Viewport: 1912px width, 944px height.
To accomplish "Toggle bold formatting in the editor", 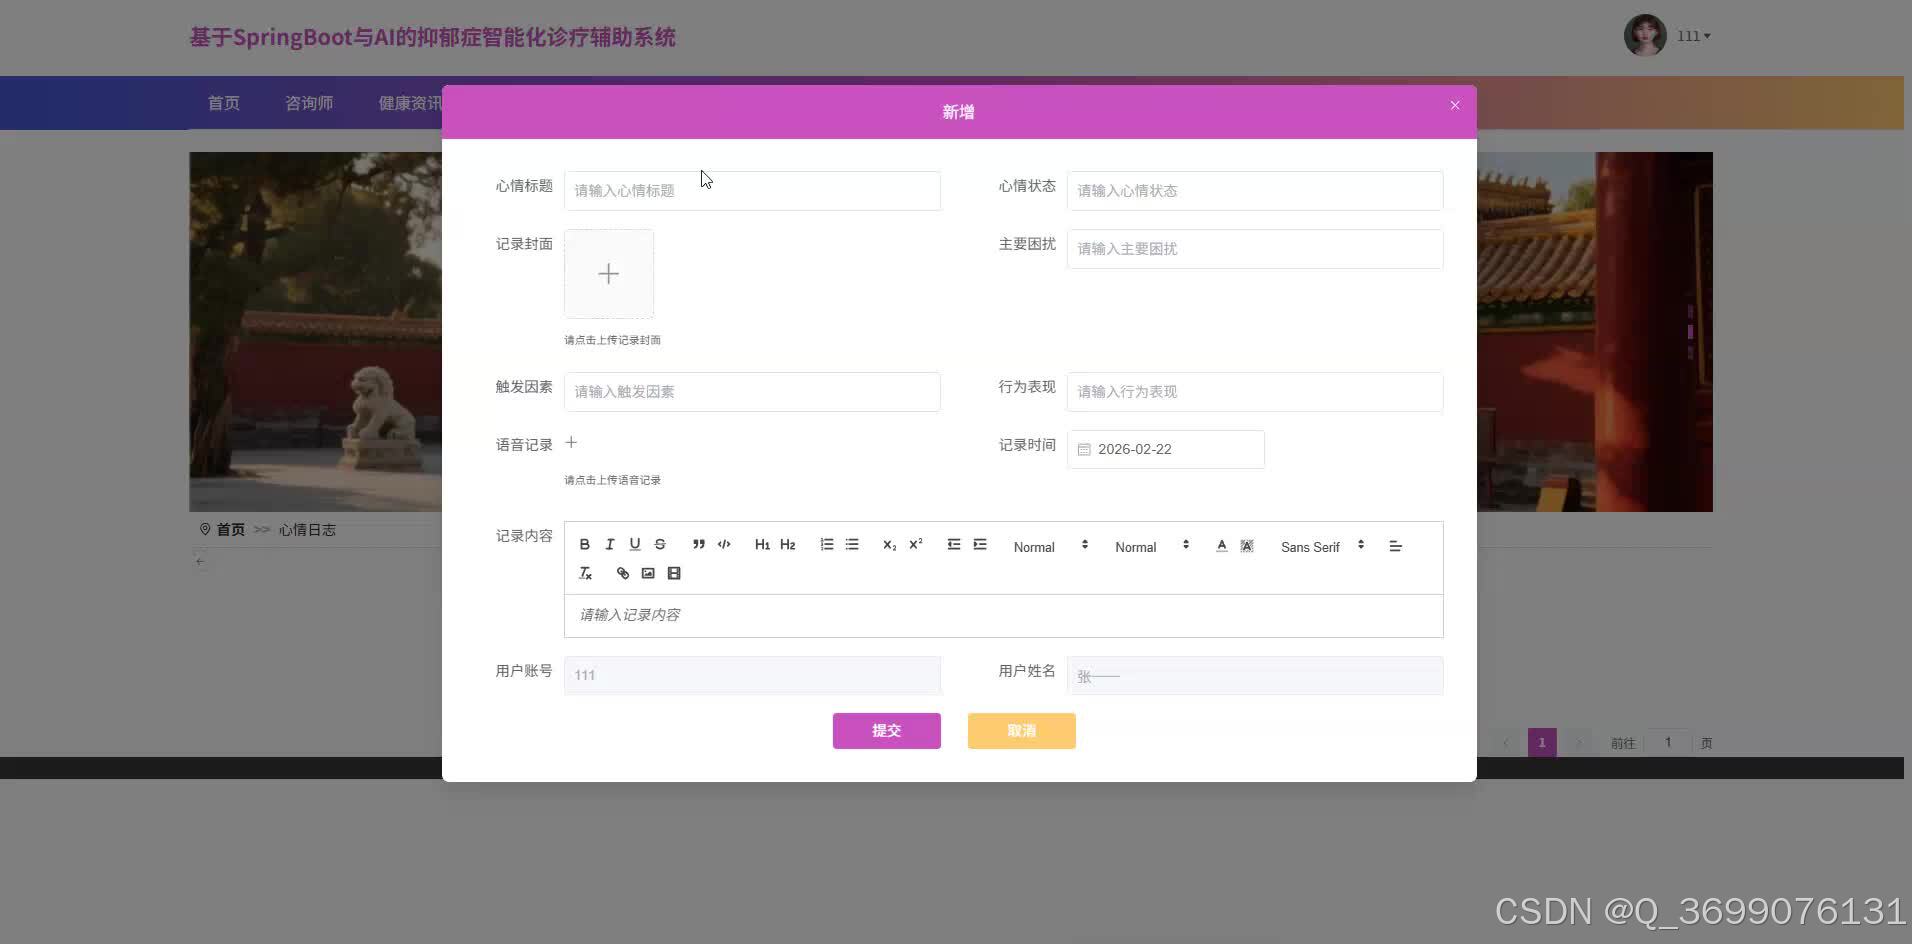I will [x=585, y=545].
